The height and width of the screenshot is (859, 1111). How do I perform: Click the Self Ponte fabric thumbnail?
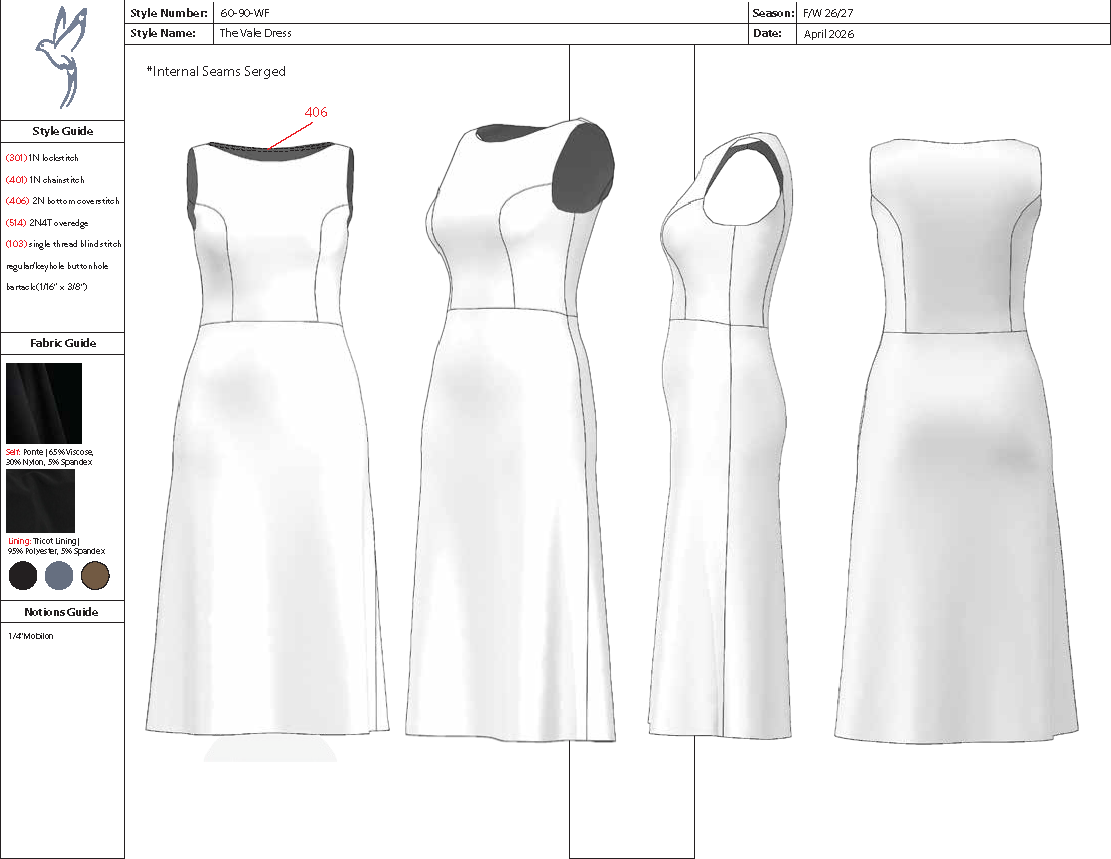[x=43, y=402]
